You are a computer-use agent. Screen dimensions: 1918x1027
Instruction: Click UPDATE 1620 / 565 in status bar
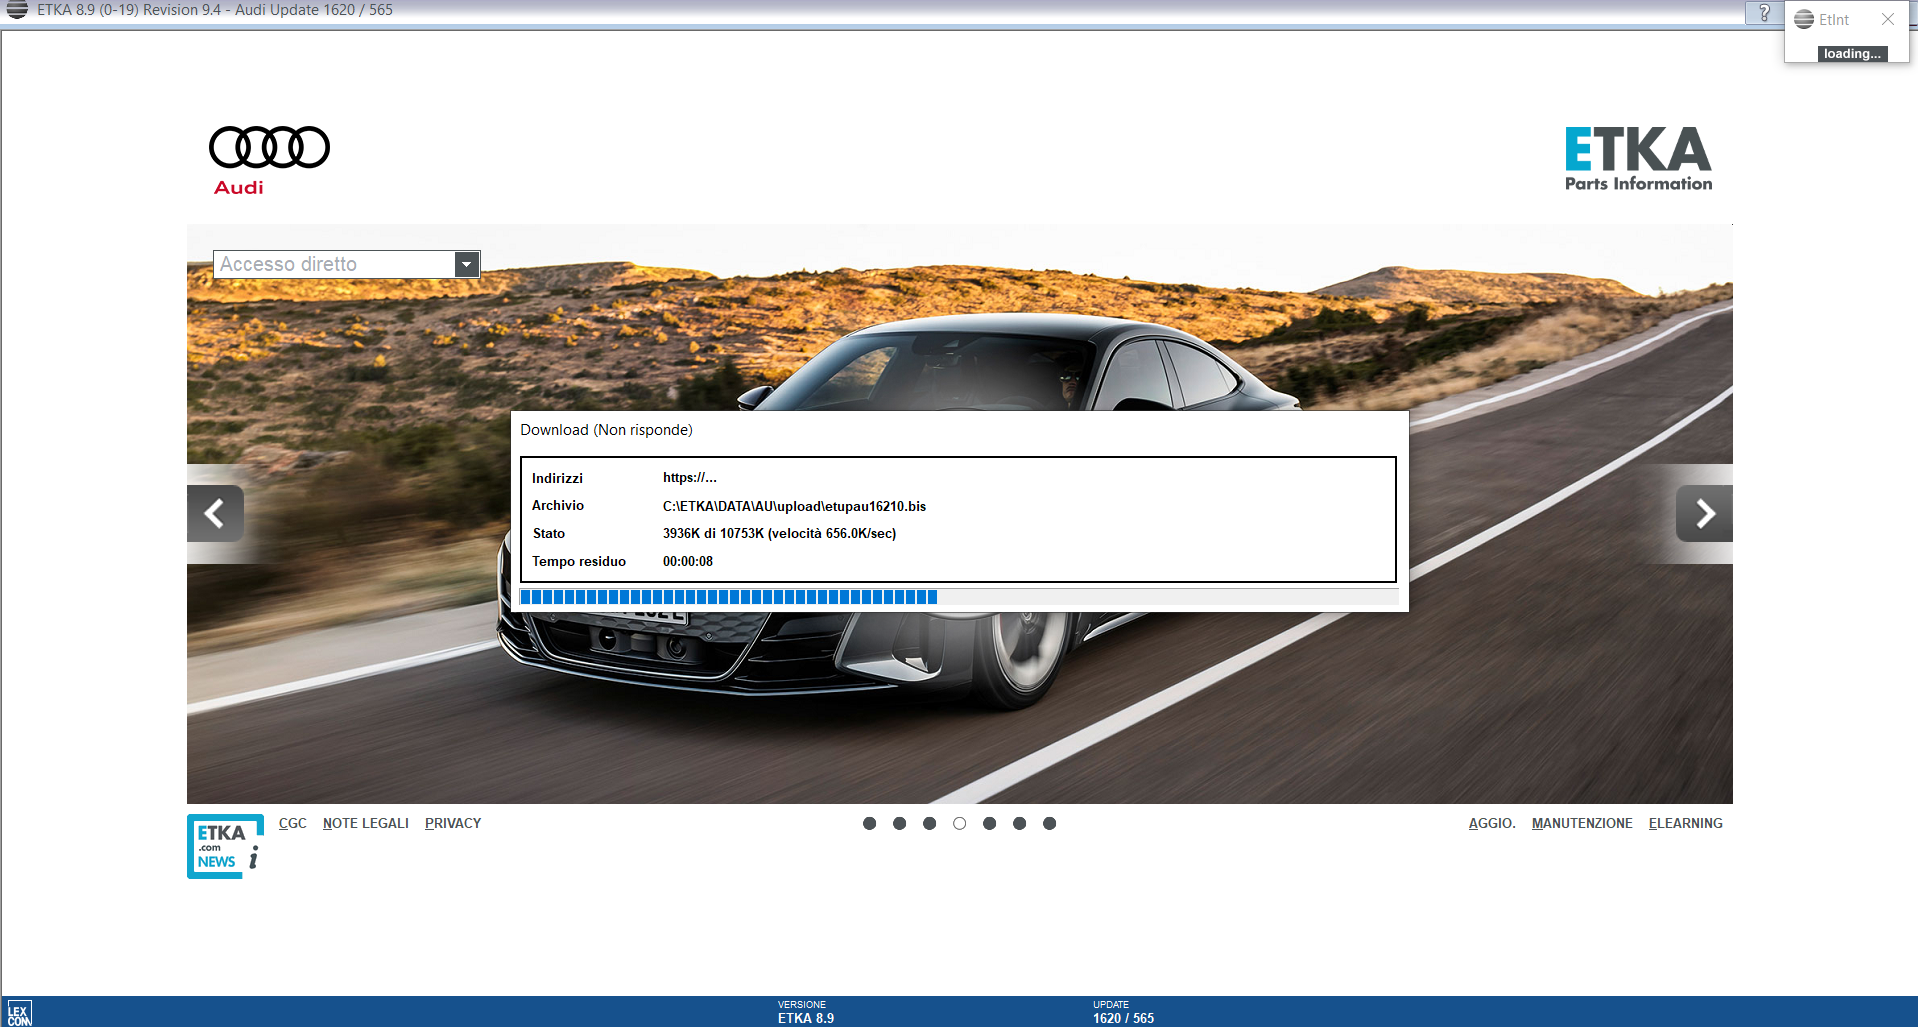click(1123, 1012)
